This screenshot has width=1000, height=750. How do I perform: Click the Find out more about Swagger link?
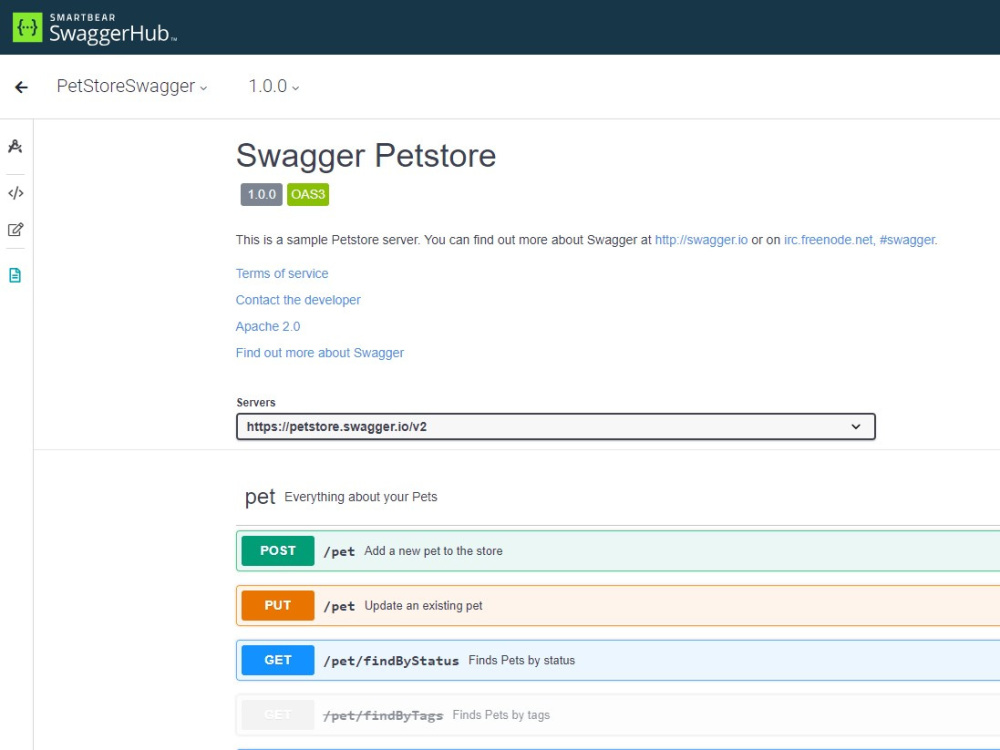click(x=319, y=352)
